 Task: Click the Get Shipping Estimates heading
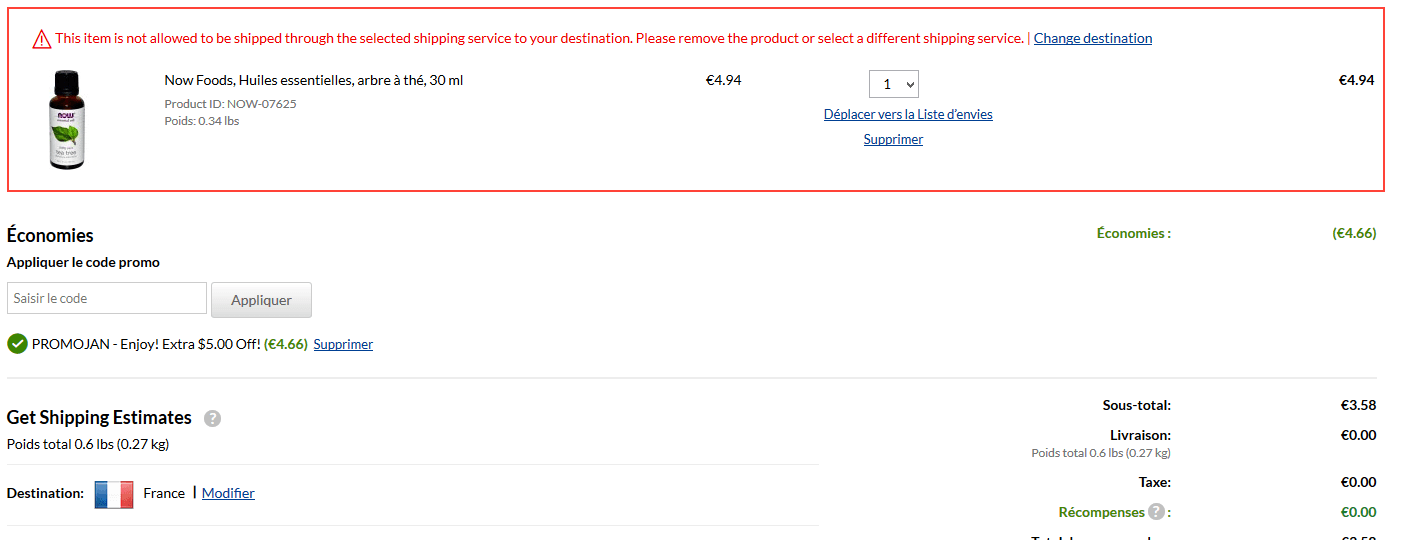(99, 418)
